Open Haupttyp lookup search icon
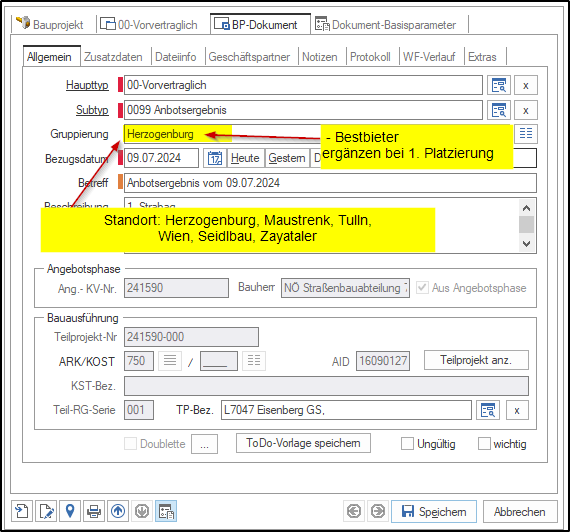This screenshot has height=532, width=570. (499, 85)
